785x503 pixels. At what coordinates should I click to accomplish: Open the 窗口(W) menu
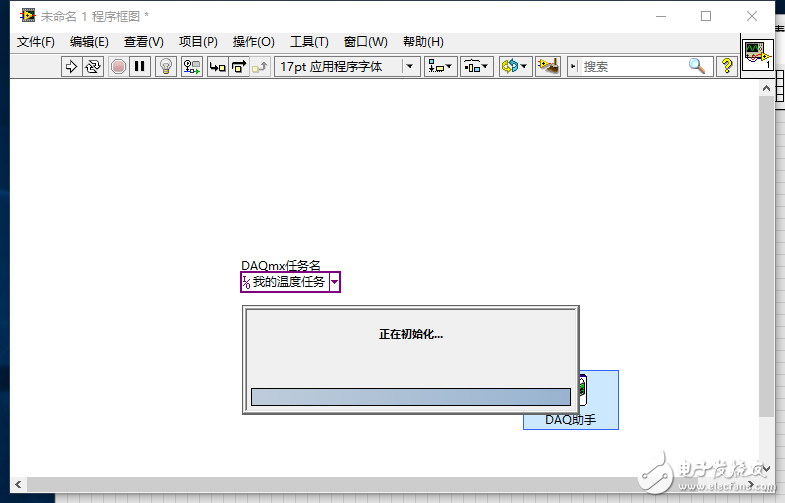click(365, 42)
